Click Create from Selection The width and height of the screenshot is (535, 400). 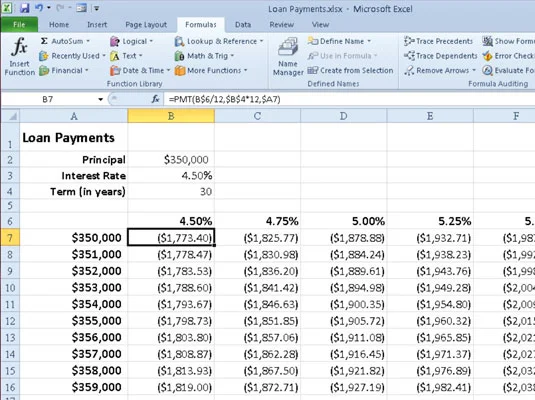350,71
